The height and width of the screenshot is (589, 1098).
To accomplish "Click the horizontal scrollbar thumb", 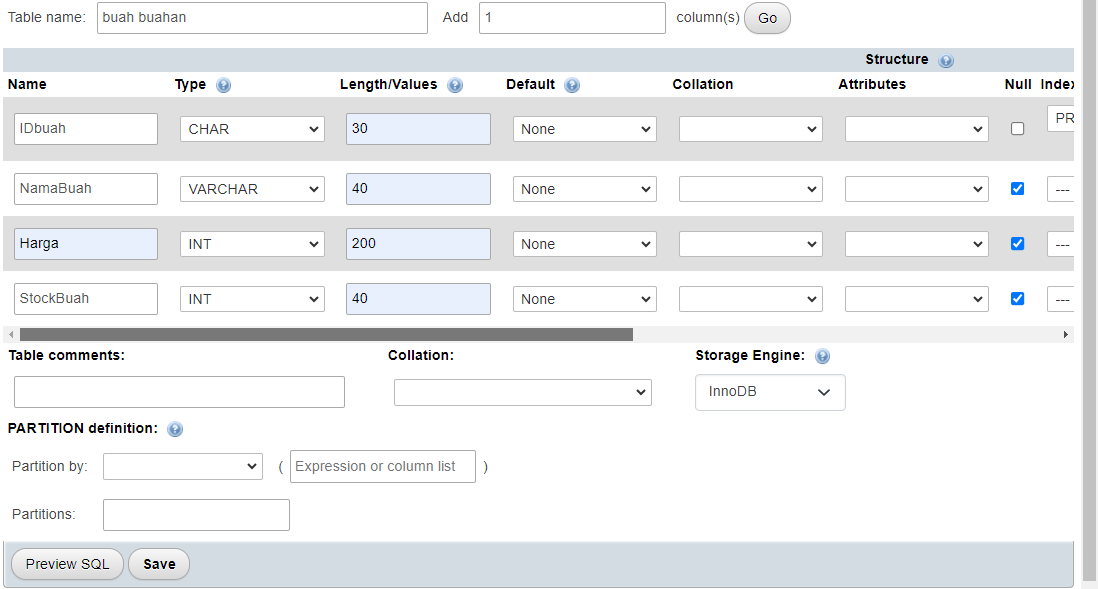I will click(326, 334).
